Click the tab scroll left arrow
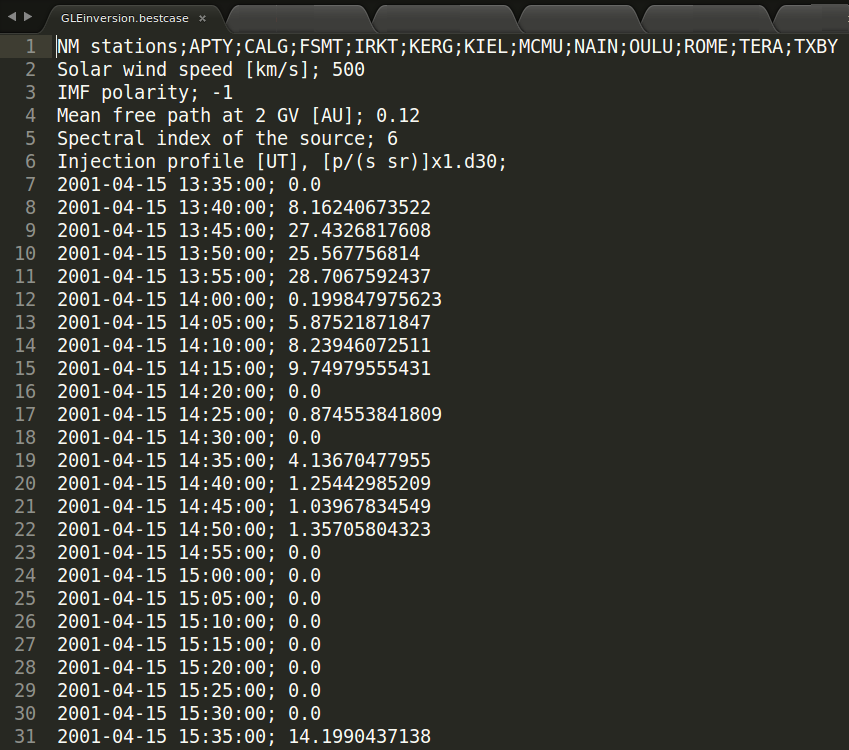Viewport: 849px width, 750px height. tap(11, 17)
